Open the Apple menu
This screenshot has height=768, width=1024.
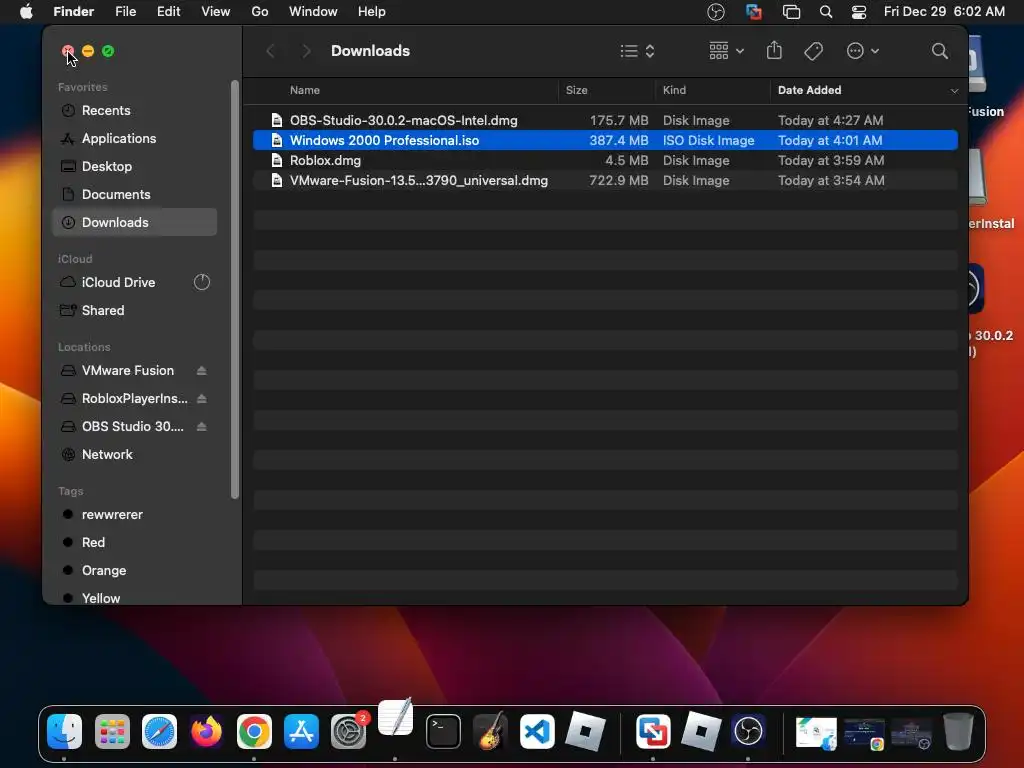point(26,12)
